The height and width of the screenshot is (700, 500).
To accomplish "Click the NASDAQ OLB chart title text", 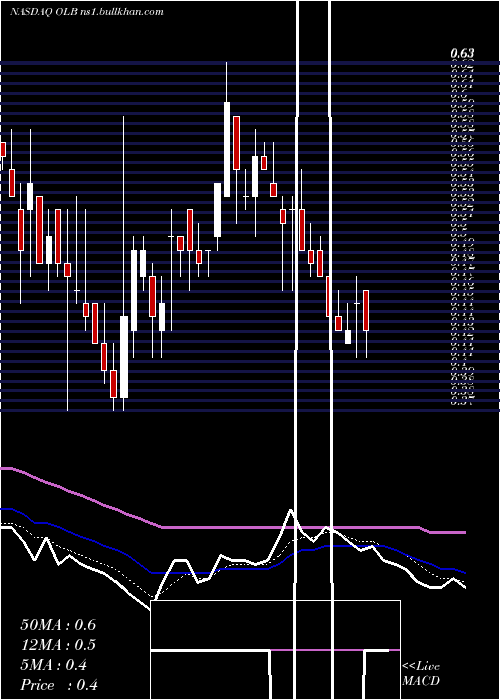I will [x=87, y=12].
